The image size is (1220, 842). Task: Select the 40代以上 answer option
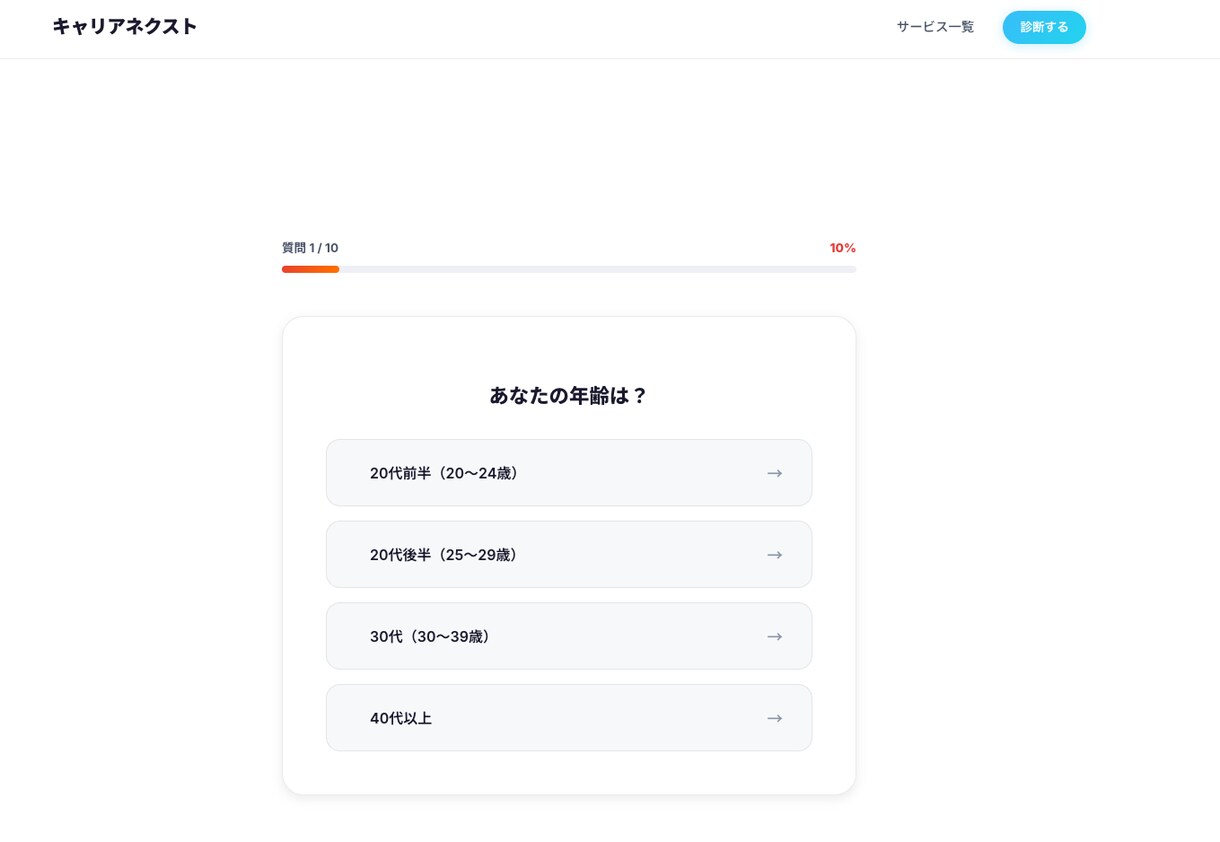coord(569,718)
